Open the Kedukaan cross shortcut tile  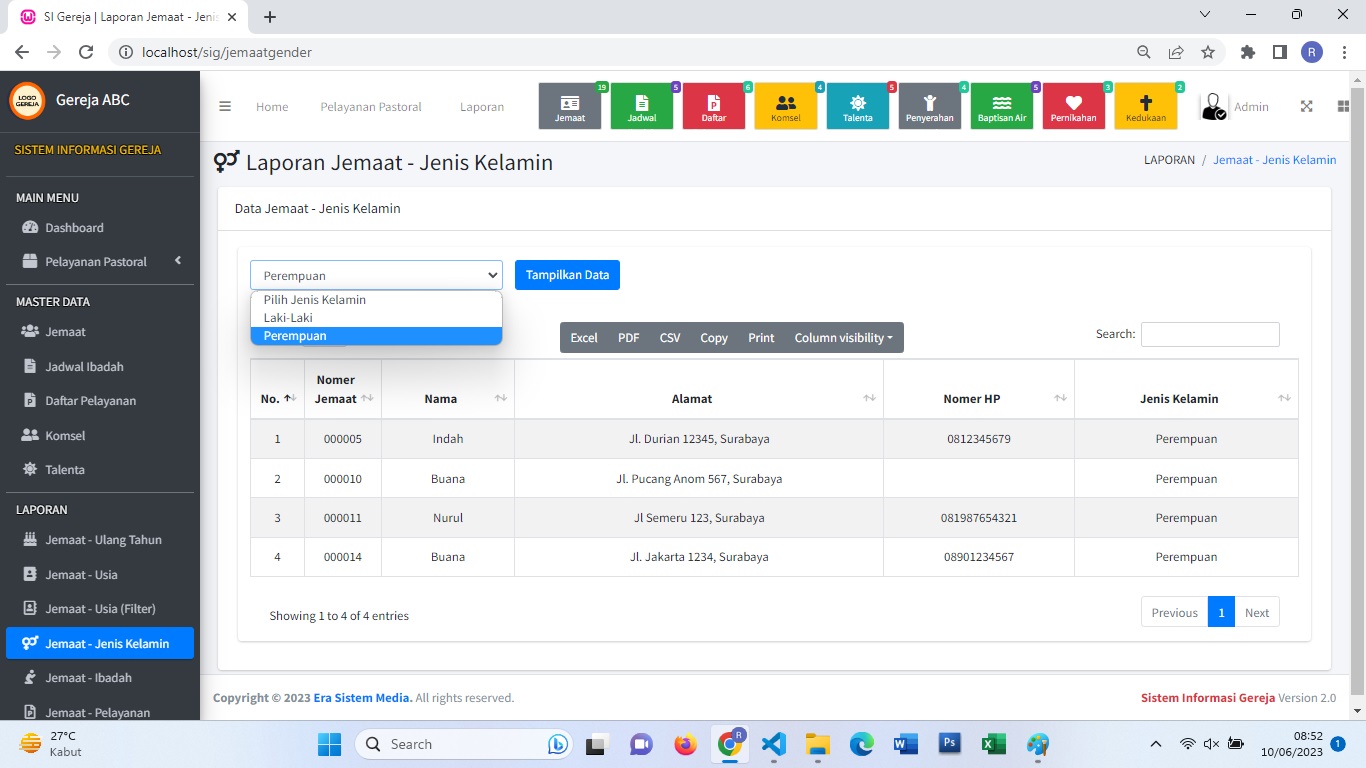(x=1146, y=106)
